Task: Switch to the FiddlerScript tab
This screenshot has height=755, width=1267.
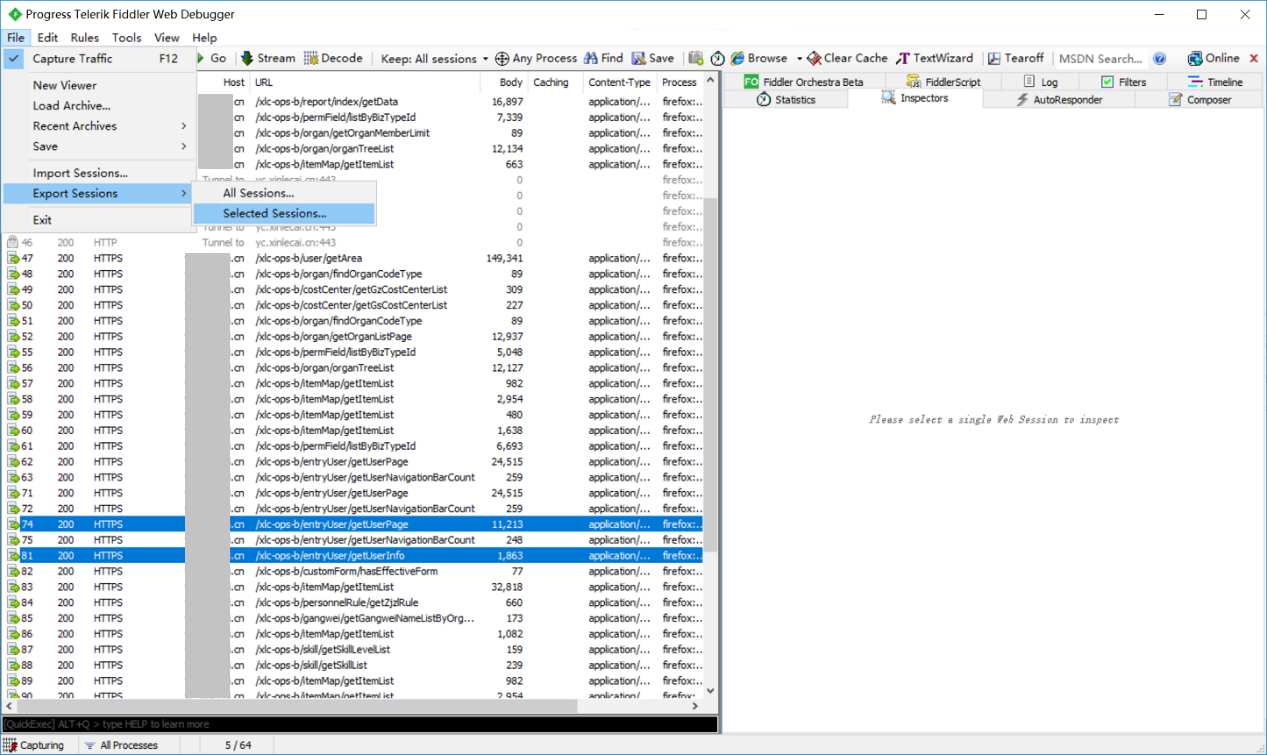Action: [x=943, y=82]
